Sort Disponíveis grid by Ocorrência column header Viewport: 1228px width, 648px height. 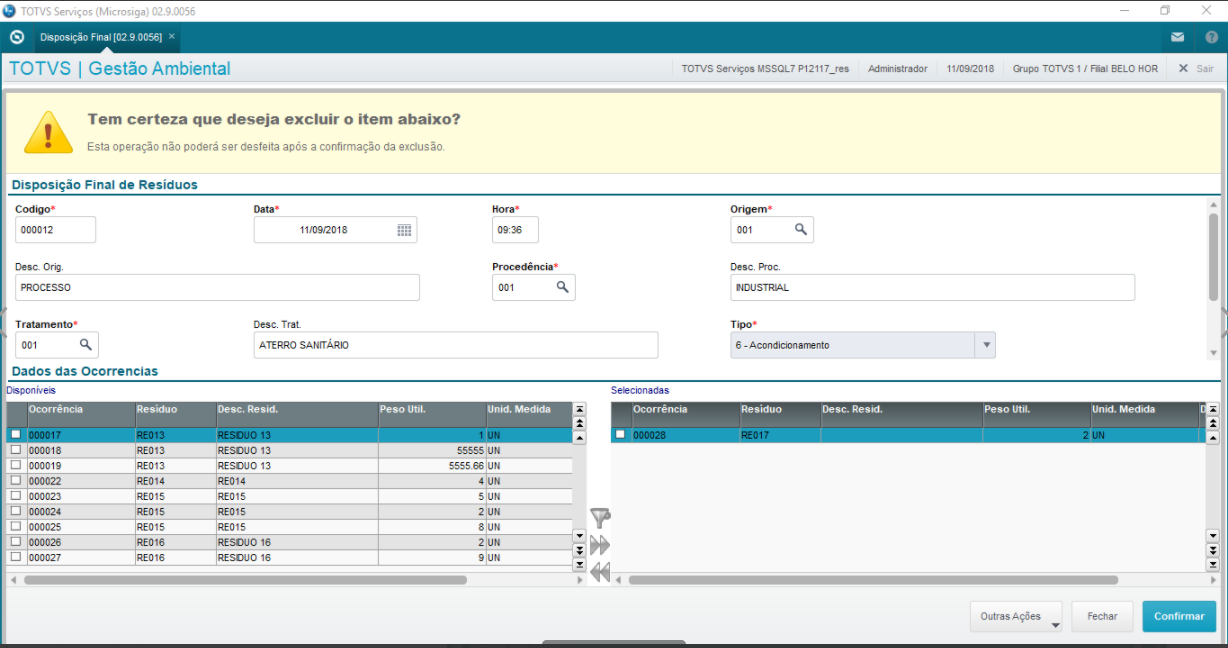pyautogui.click(x=81, y=410)
